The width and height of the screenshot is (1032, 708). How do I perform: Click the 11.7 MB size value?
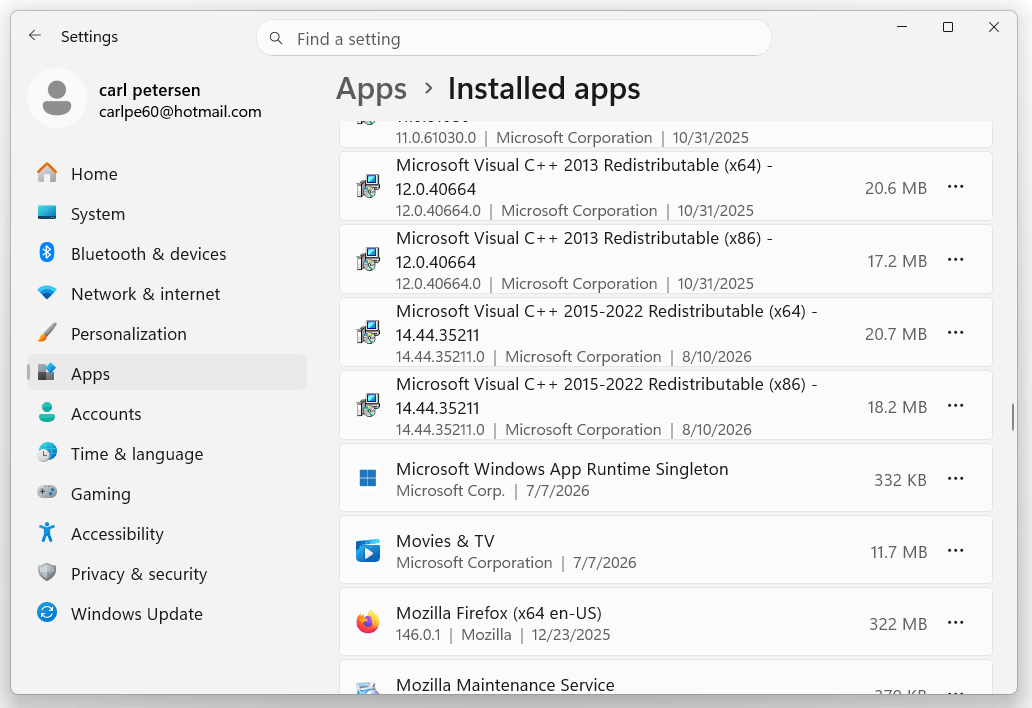[898, 552]
